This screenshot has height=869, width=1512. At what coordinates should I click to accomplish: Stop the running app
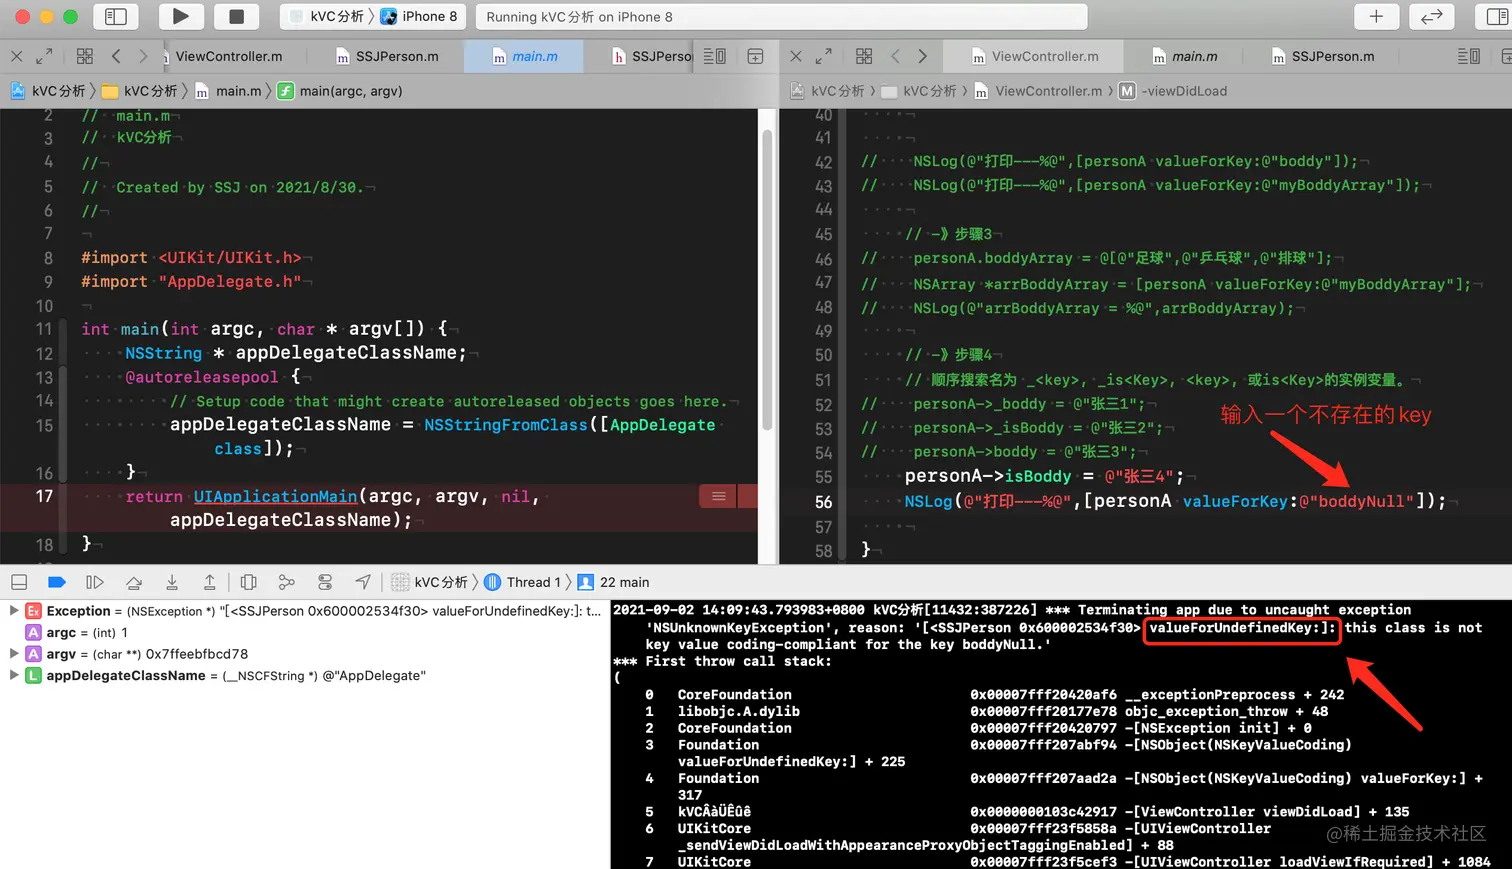click(x=237, y=16)
